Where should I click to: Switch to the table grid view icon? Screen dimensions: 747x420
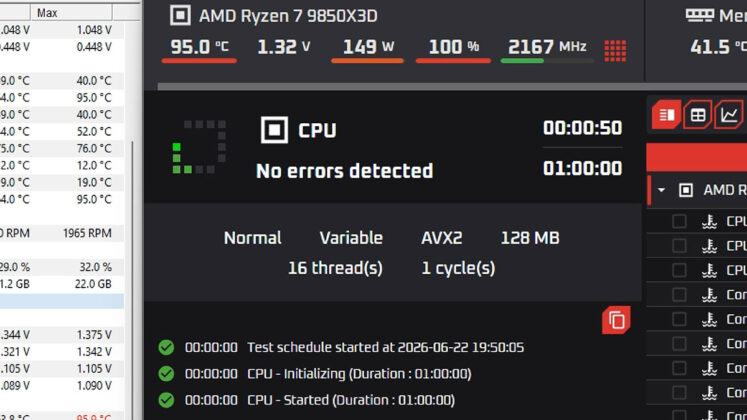tap(698, 115)
